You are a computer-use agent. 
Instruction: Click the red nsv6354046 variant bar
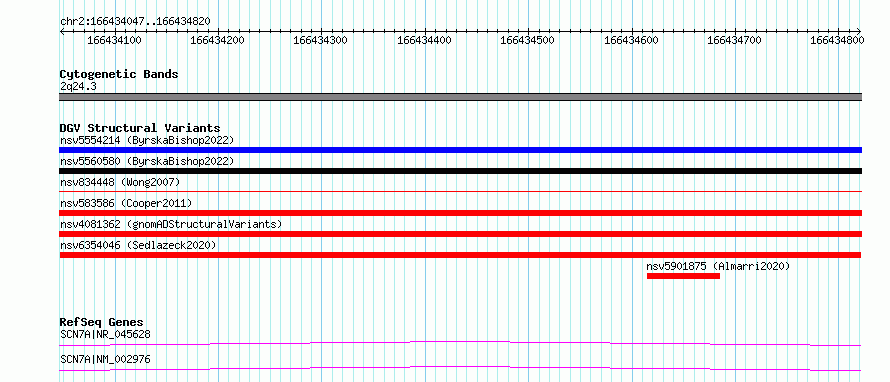pyautogui.click(x=460, y=255)
